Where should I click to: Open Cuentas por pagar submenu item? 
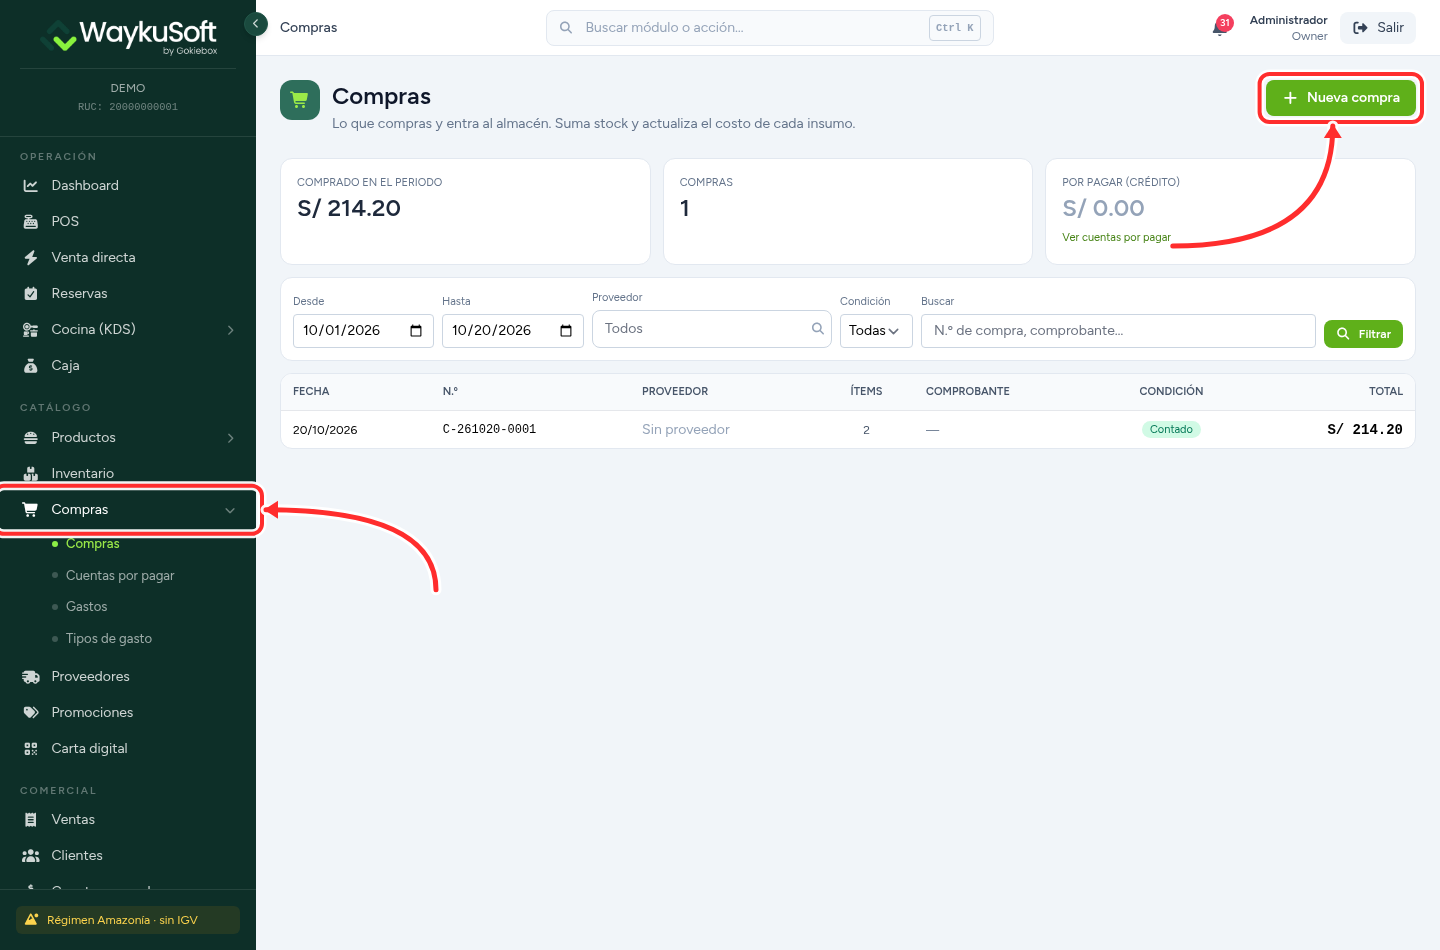pos(120,576)
